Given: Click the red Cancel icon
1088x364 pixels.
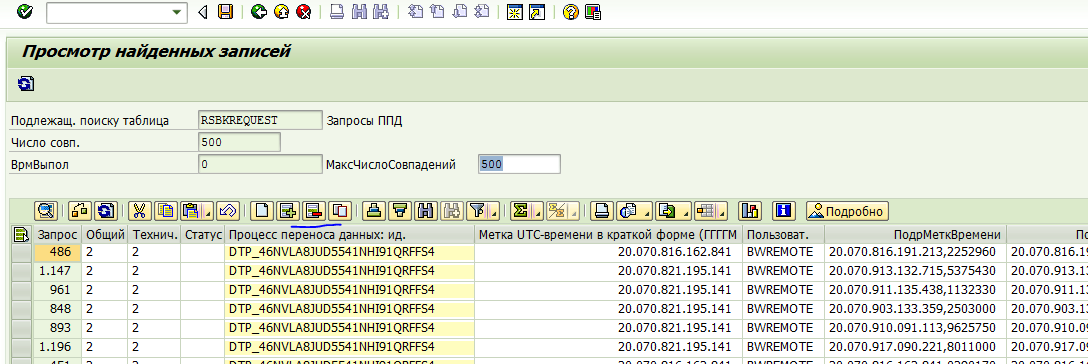Looking at the screenshot, I should [303, 12].
